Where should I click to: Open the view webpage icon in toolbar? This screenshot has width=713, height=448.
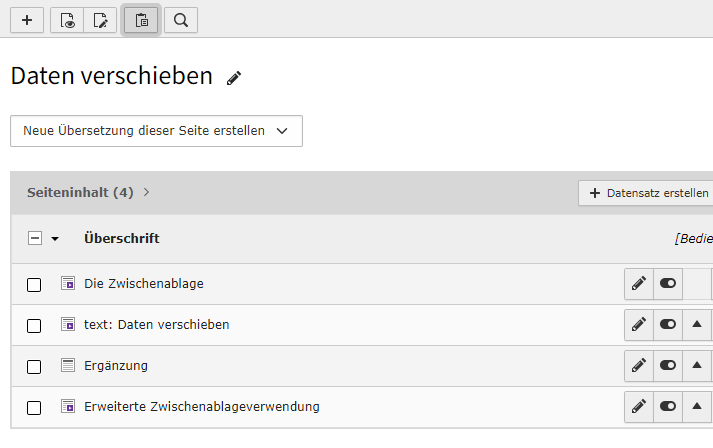click(67, 20)
